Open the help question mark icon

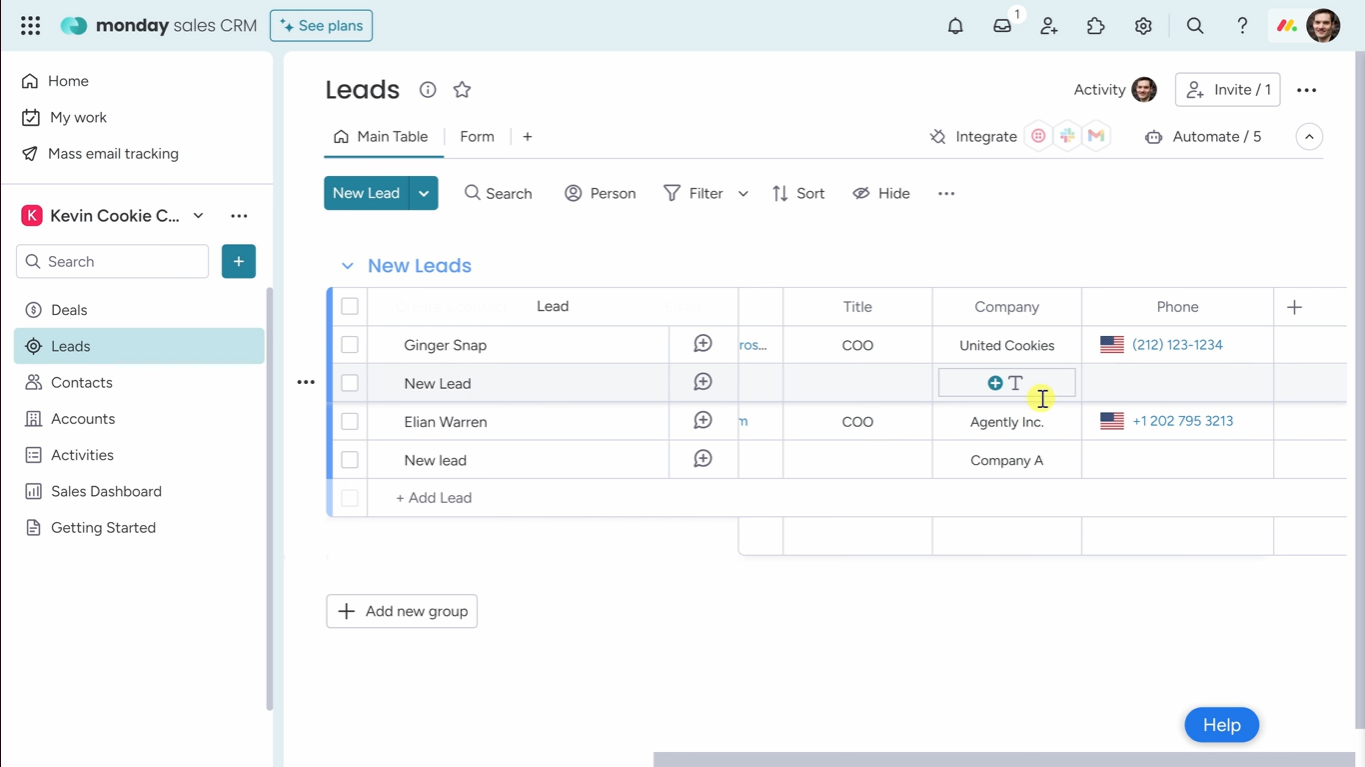coord(1241,25)
